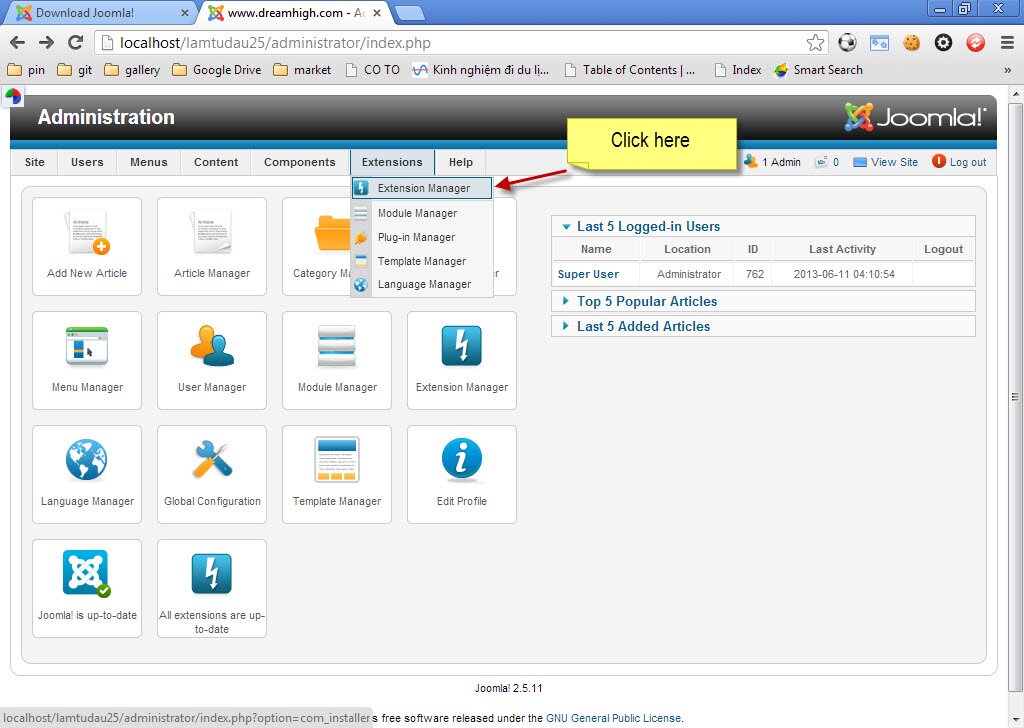Open the Edit Profile icon

tap(461, 473)
